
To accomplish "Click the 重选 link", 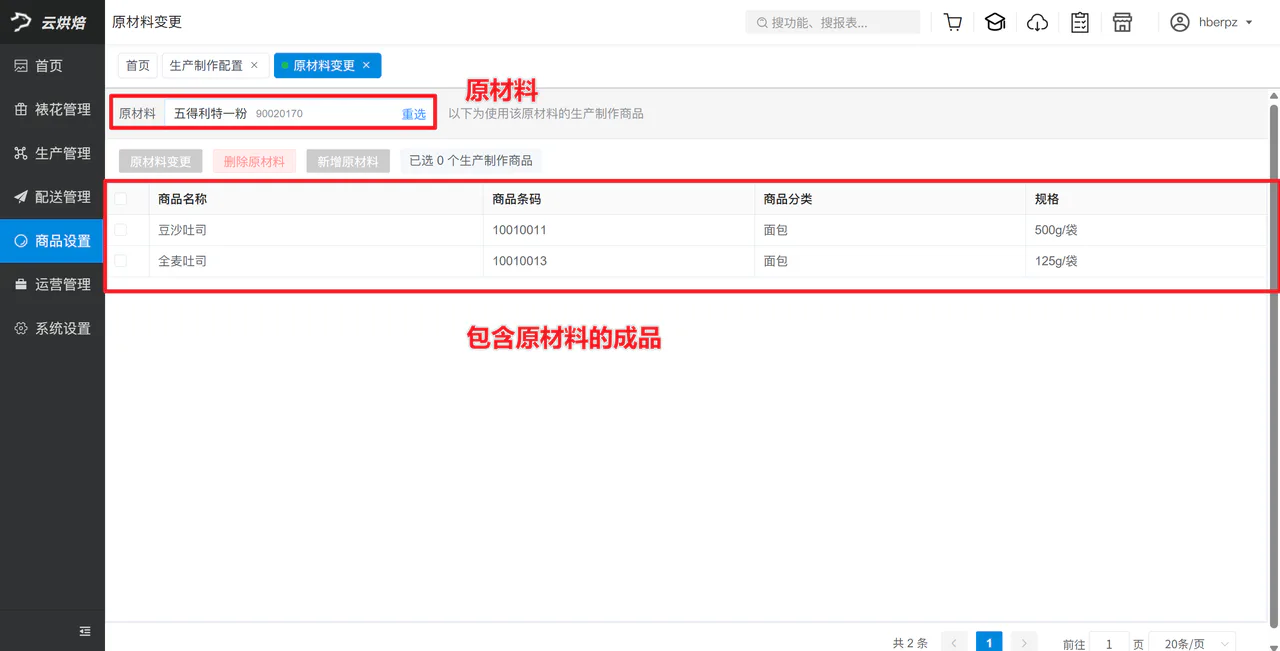I will pos(414,114).
